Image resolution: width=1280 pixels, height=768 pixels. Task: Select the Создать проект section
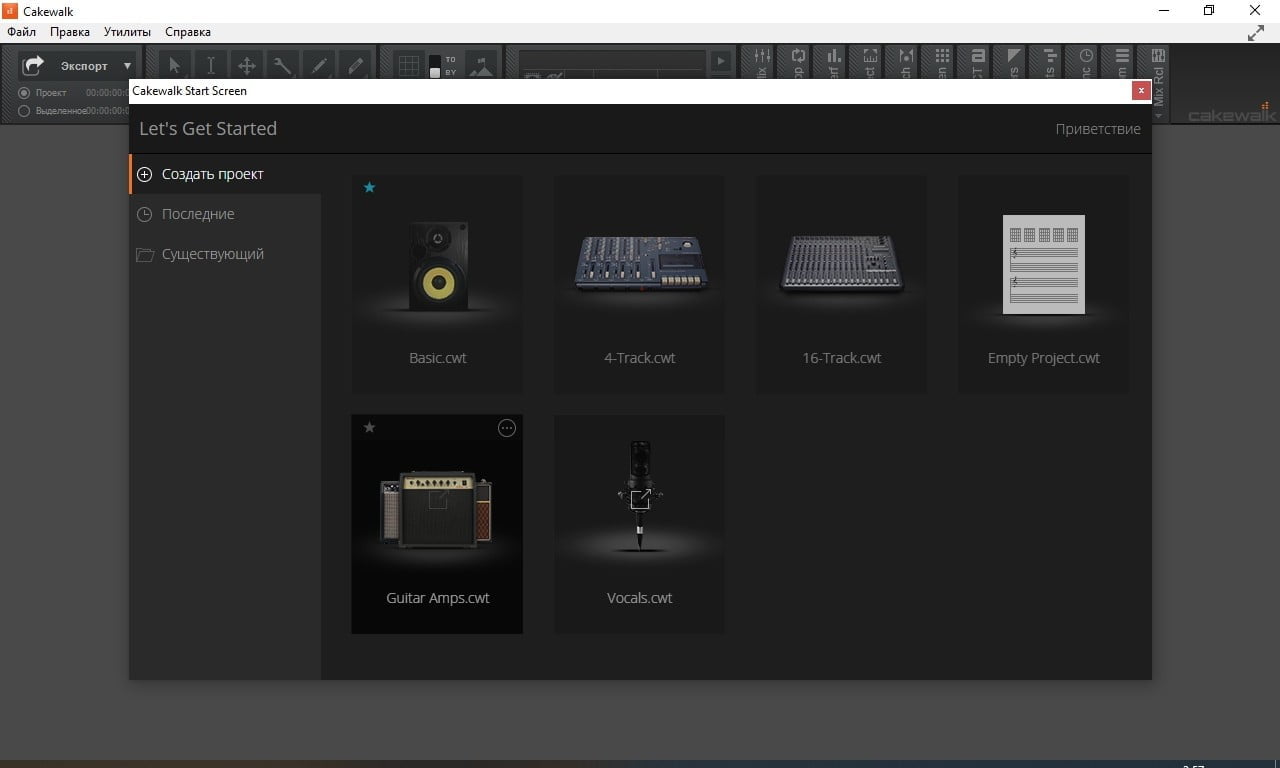point(225,174)
